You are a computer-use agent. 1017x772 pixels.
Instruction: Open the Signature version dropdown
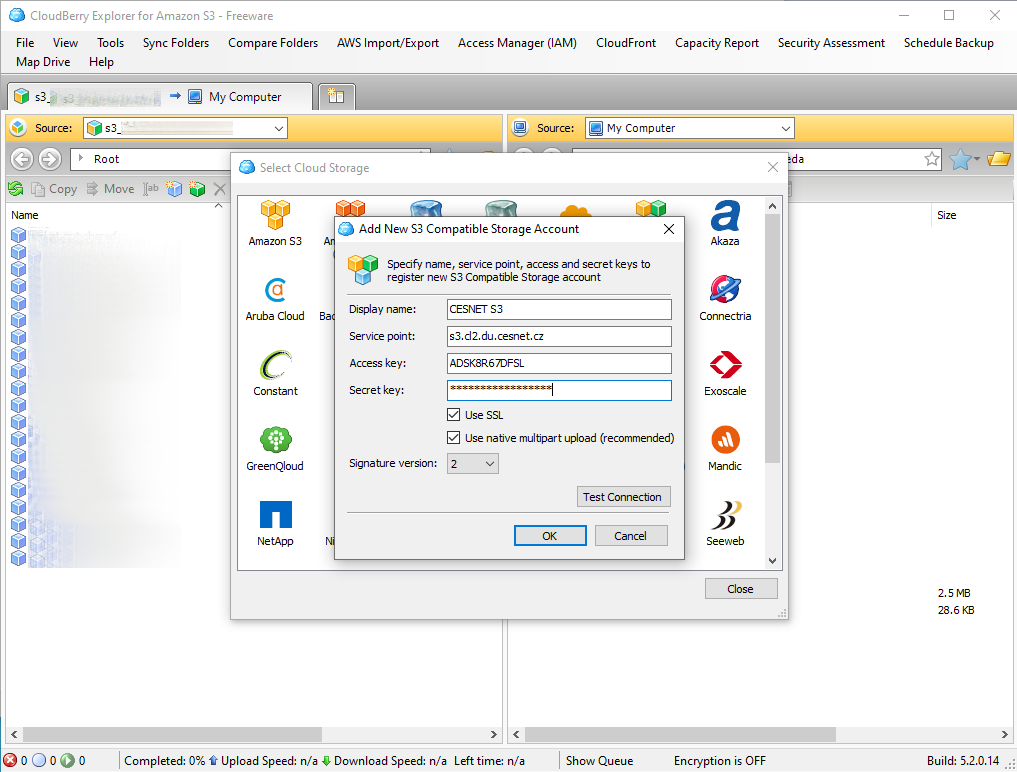473,464
